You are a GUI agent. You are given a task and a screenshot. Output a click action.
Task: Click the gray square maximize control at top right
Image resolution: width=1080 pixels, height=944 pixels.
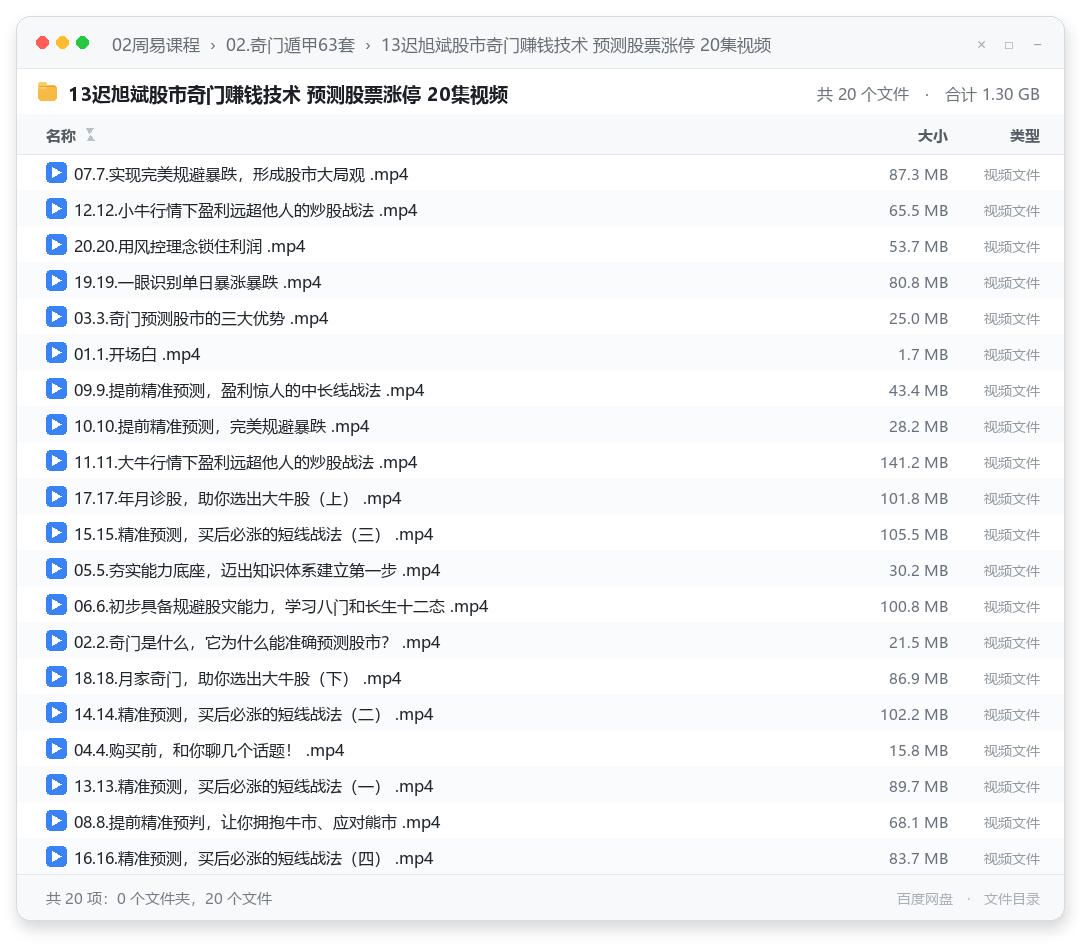click(x=1009, y=45)
